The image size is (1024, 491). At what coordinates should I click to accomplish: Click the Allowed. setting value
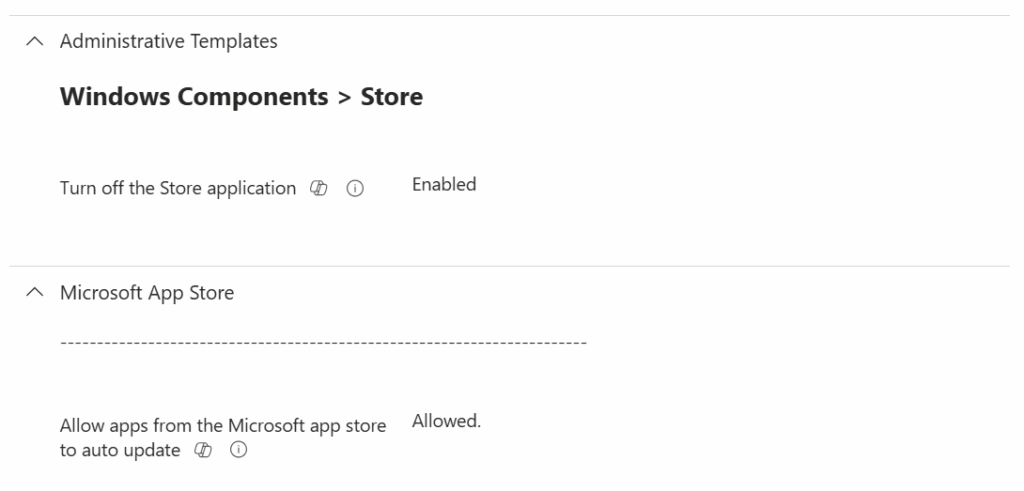[446, 422]
